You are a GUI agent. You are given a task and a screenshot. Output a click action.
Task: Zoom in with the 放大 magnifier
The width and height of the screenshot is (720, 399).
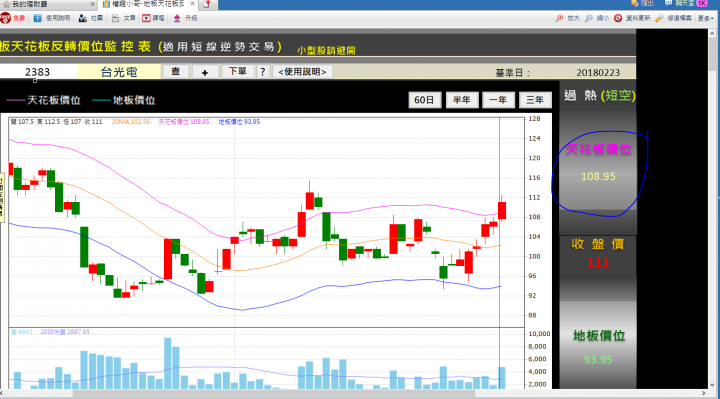tap(559, 18)
